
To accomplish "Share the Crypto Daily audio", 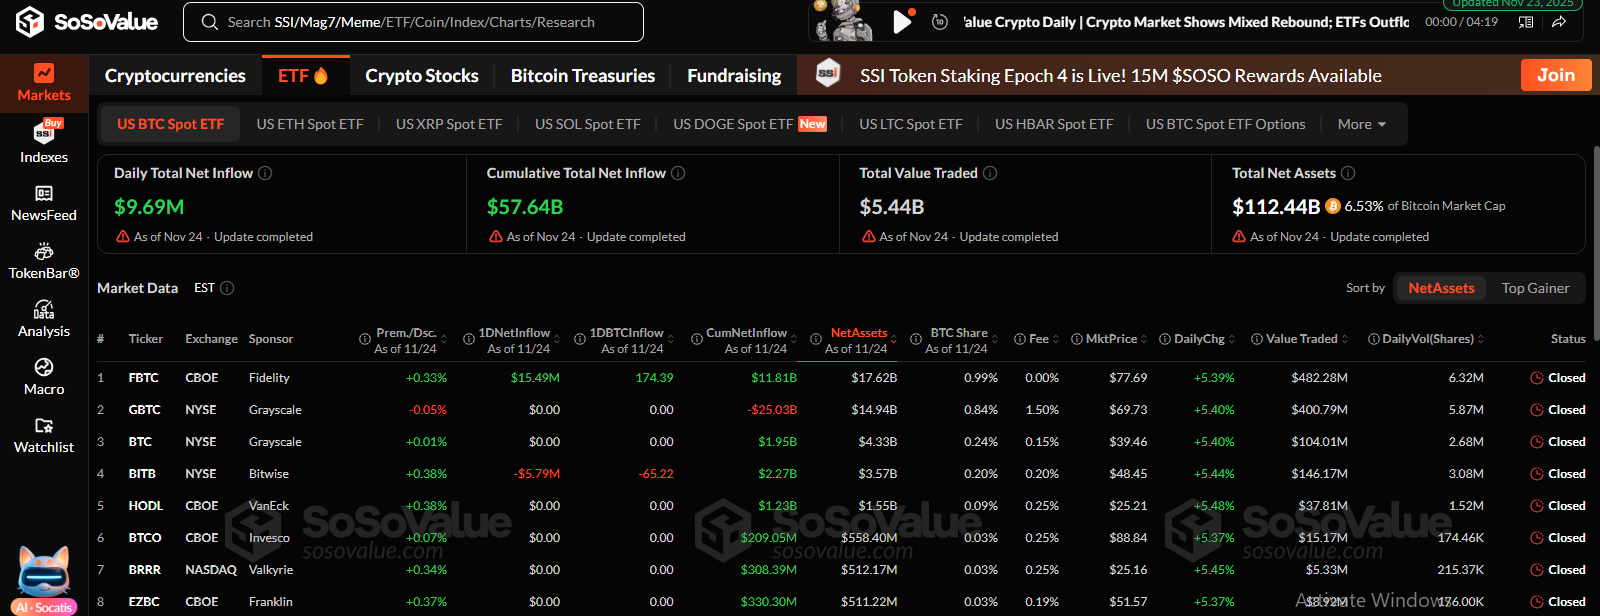I will click(x=1559, y=22).
